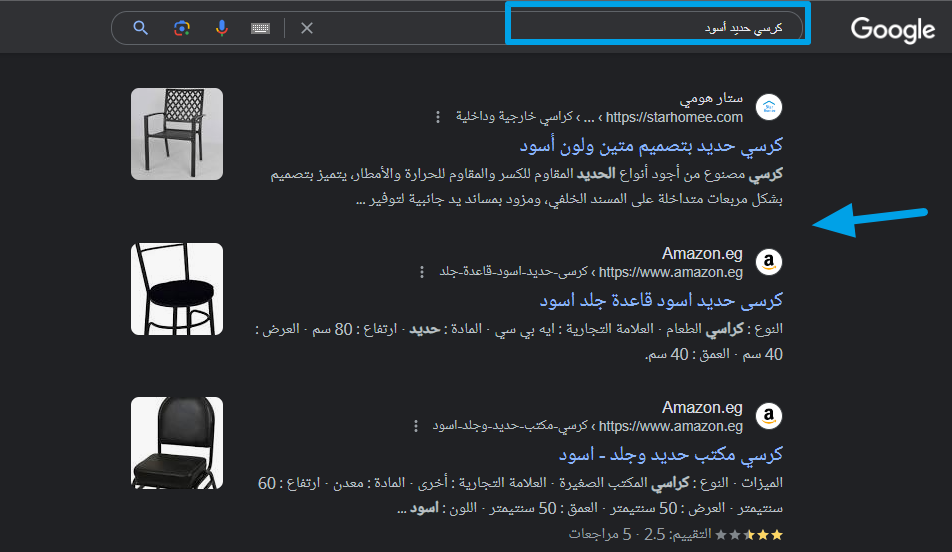Click Amazon favicon of leather seat chair result
The height and width of the screenshot is (552, 952).
pos(769,262)
